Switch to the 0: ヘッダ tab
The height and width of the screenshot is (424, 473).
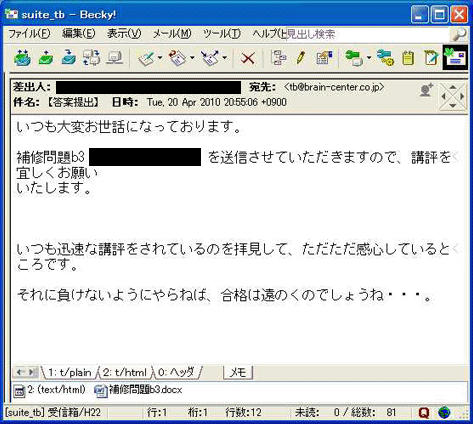coord(176,372)
